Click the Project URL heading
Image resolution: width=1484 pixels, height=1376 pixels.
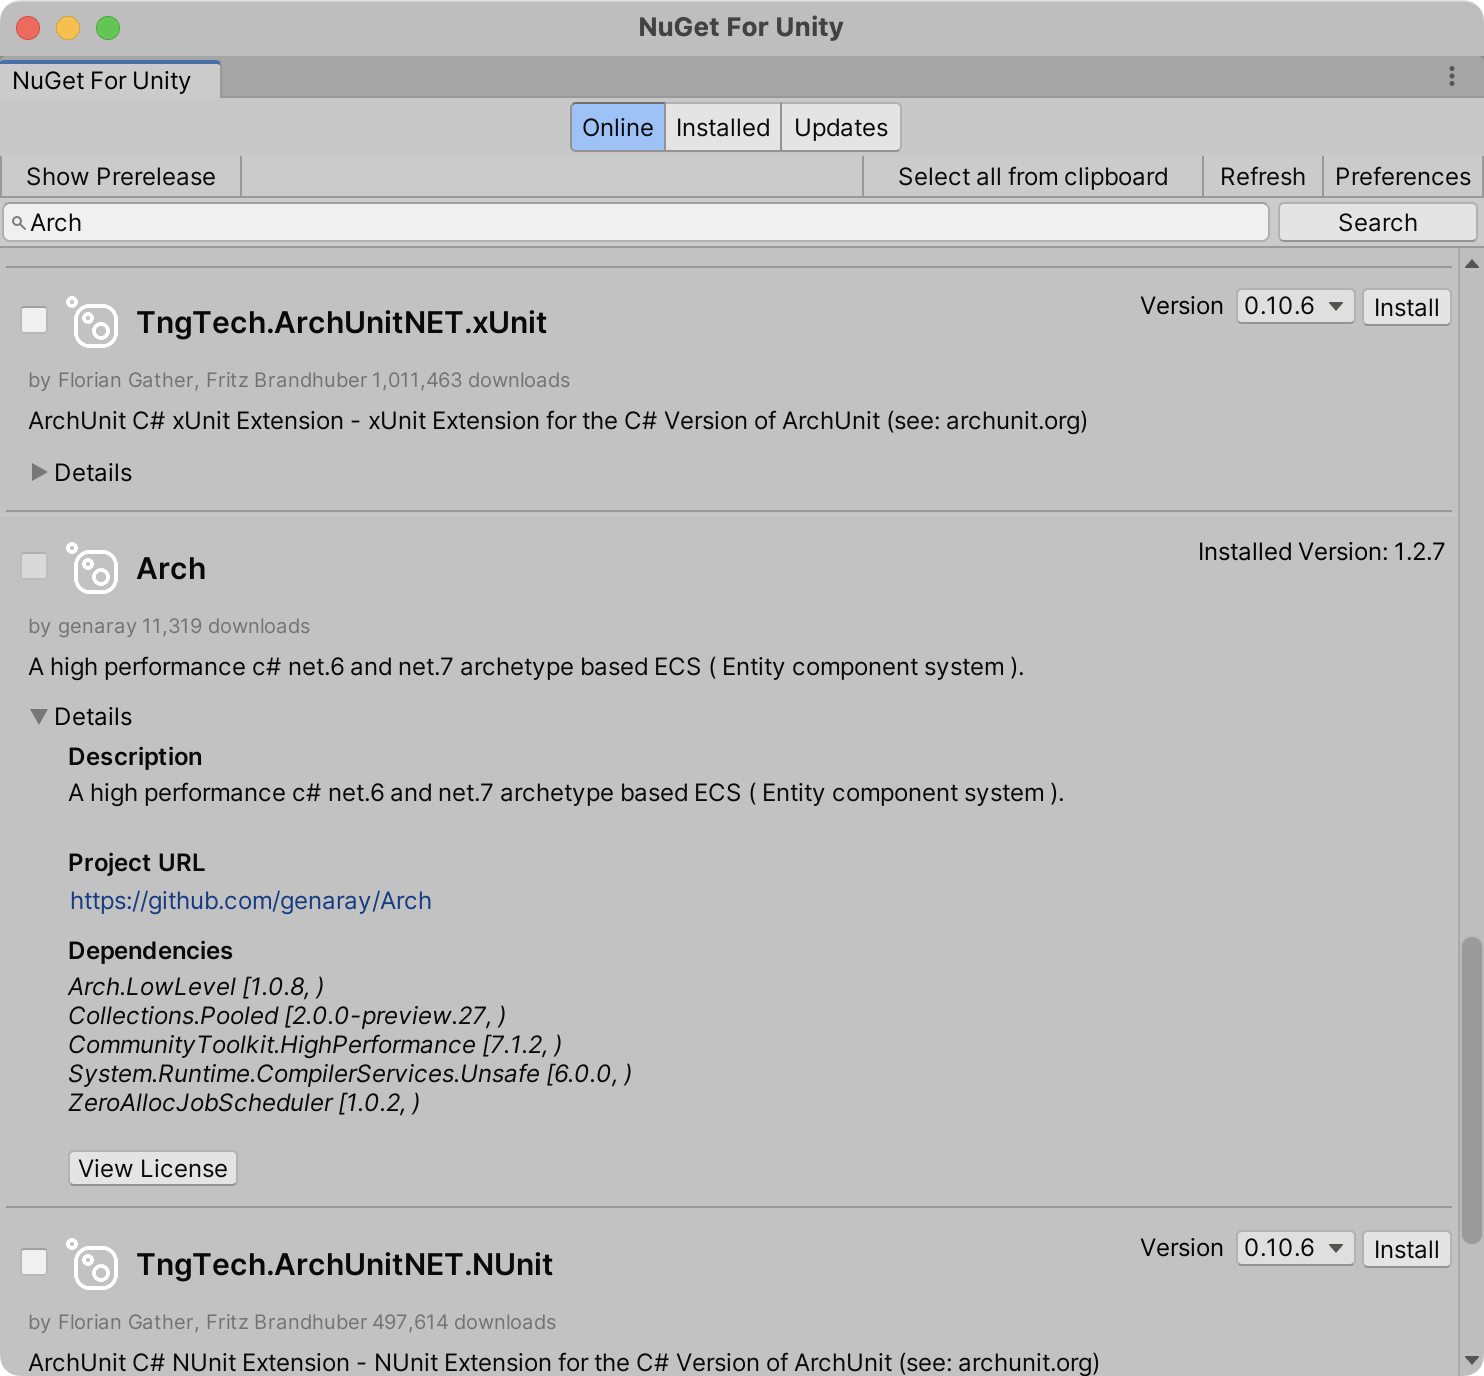pos(136,863)
